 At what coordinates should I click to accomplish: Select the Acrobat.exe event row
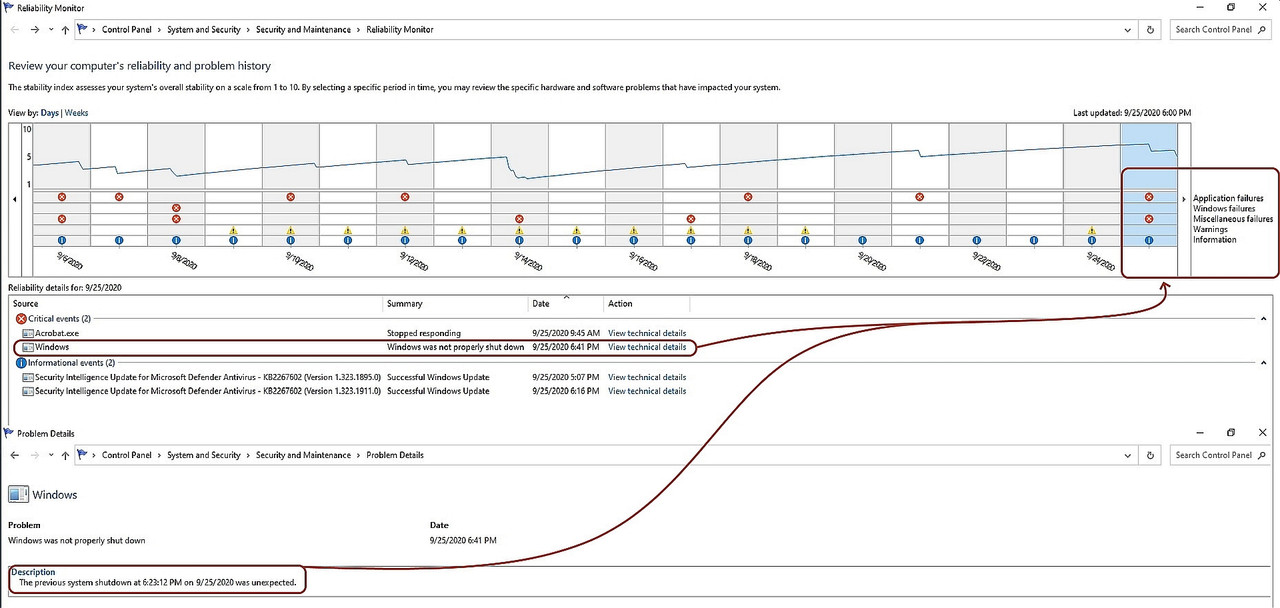[355, 333]
